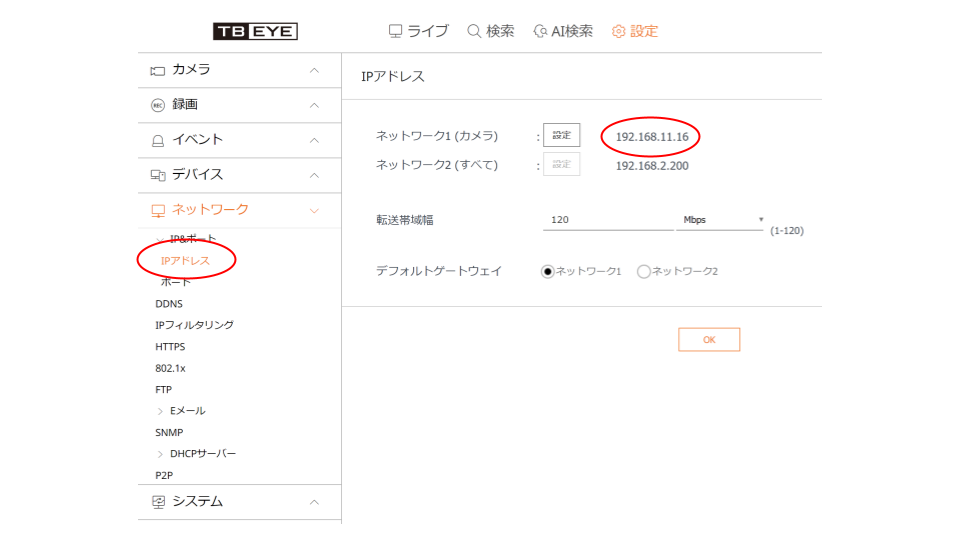Select IPアドレス in the sidebar
The image size is (960, 540).
point(186,261)
